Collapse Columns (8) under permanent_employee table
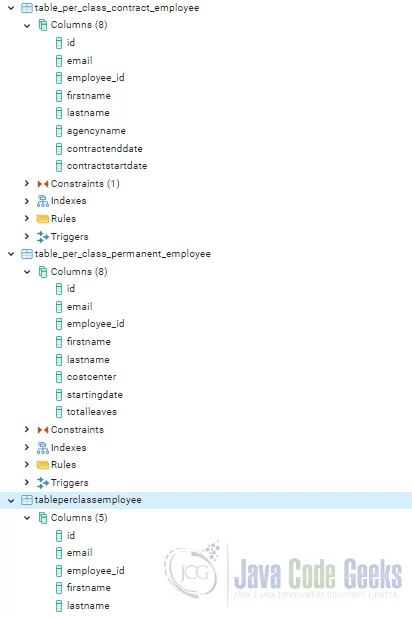The height and width of the screenshot is (617, 412). coord(27,272)
